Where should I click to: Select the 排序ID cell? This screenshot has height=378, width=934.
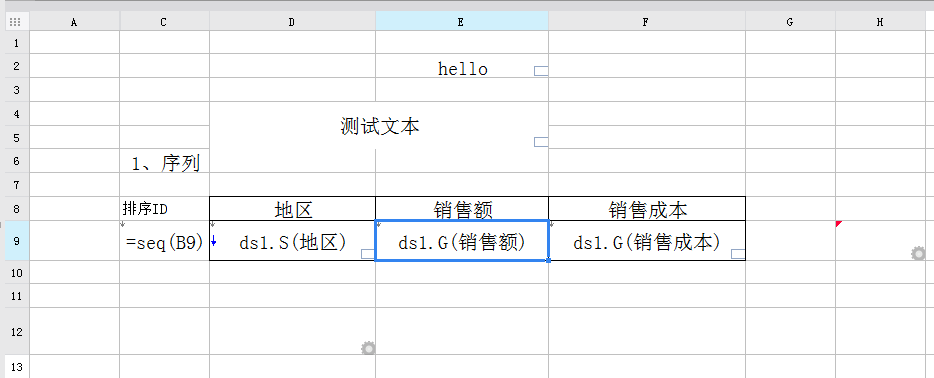click(164, 208)
